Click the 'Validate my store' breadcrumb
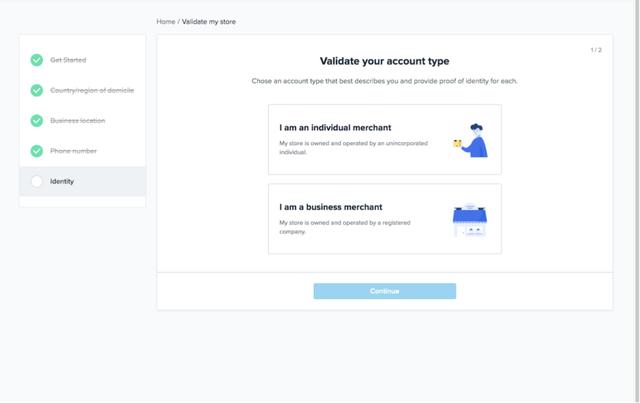 (209, 22)
